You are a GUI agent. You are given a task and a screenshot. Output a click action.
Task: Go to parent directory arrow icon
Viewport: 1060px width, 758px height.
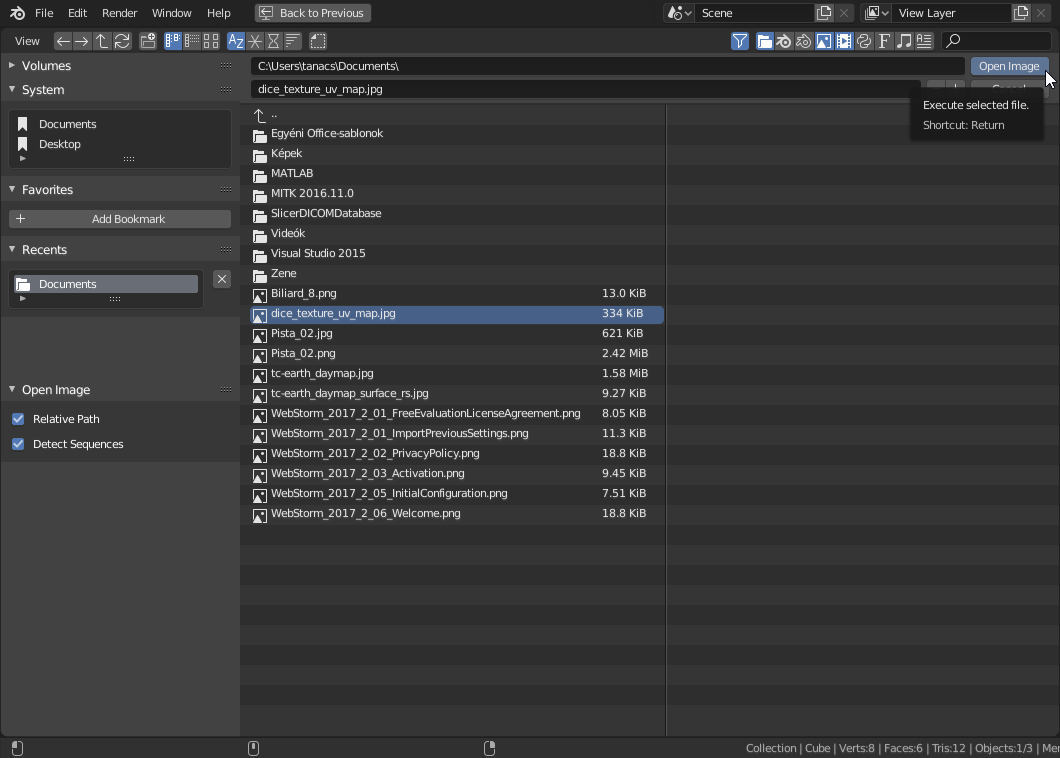pyautogui.click(x=102, y=41)
